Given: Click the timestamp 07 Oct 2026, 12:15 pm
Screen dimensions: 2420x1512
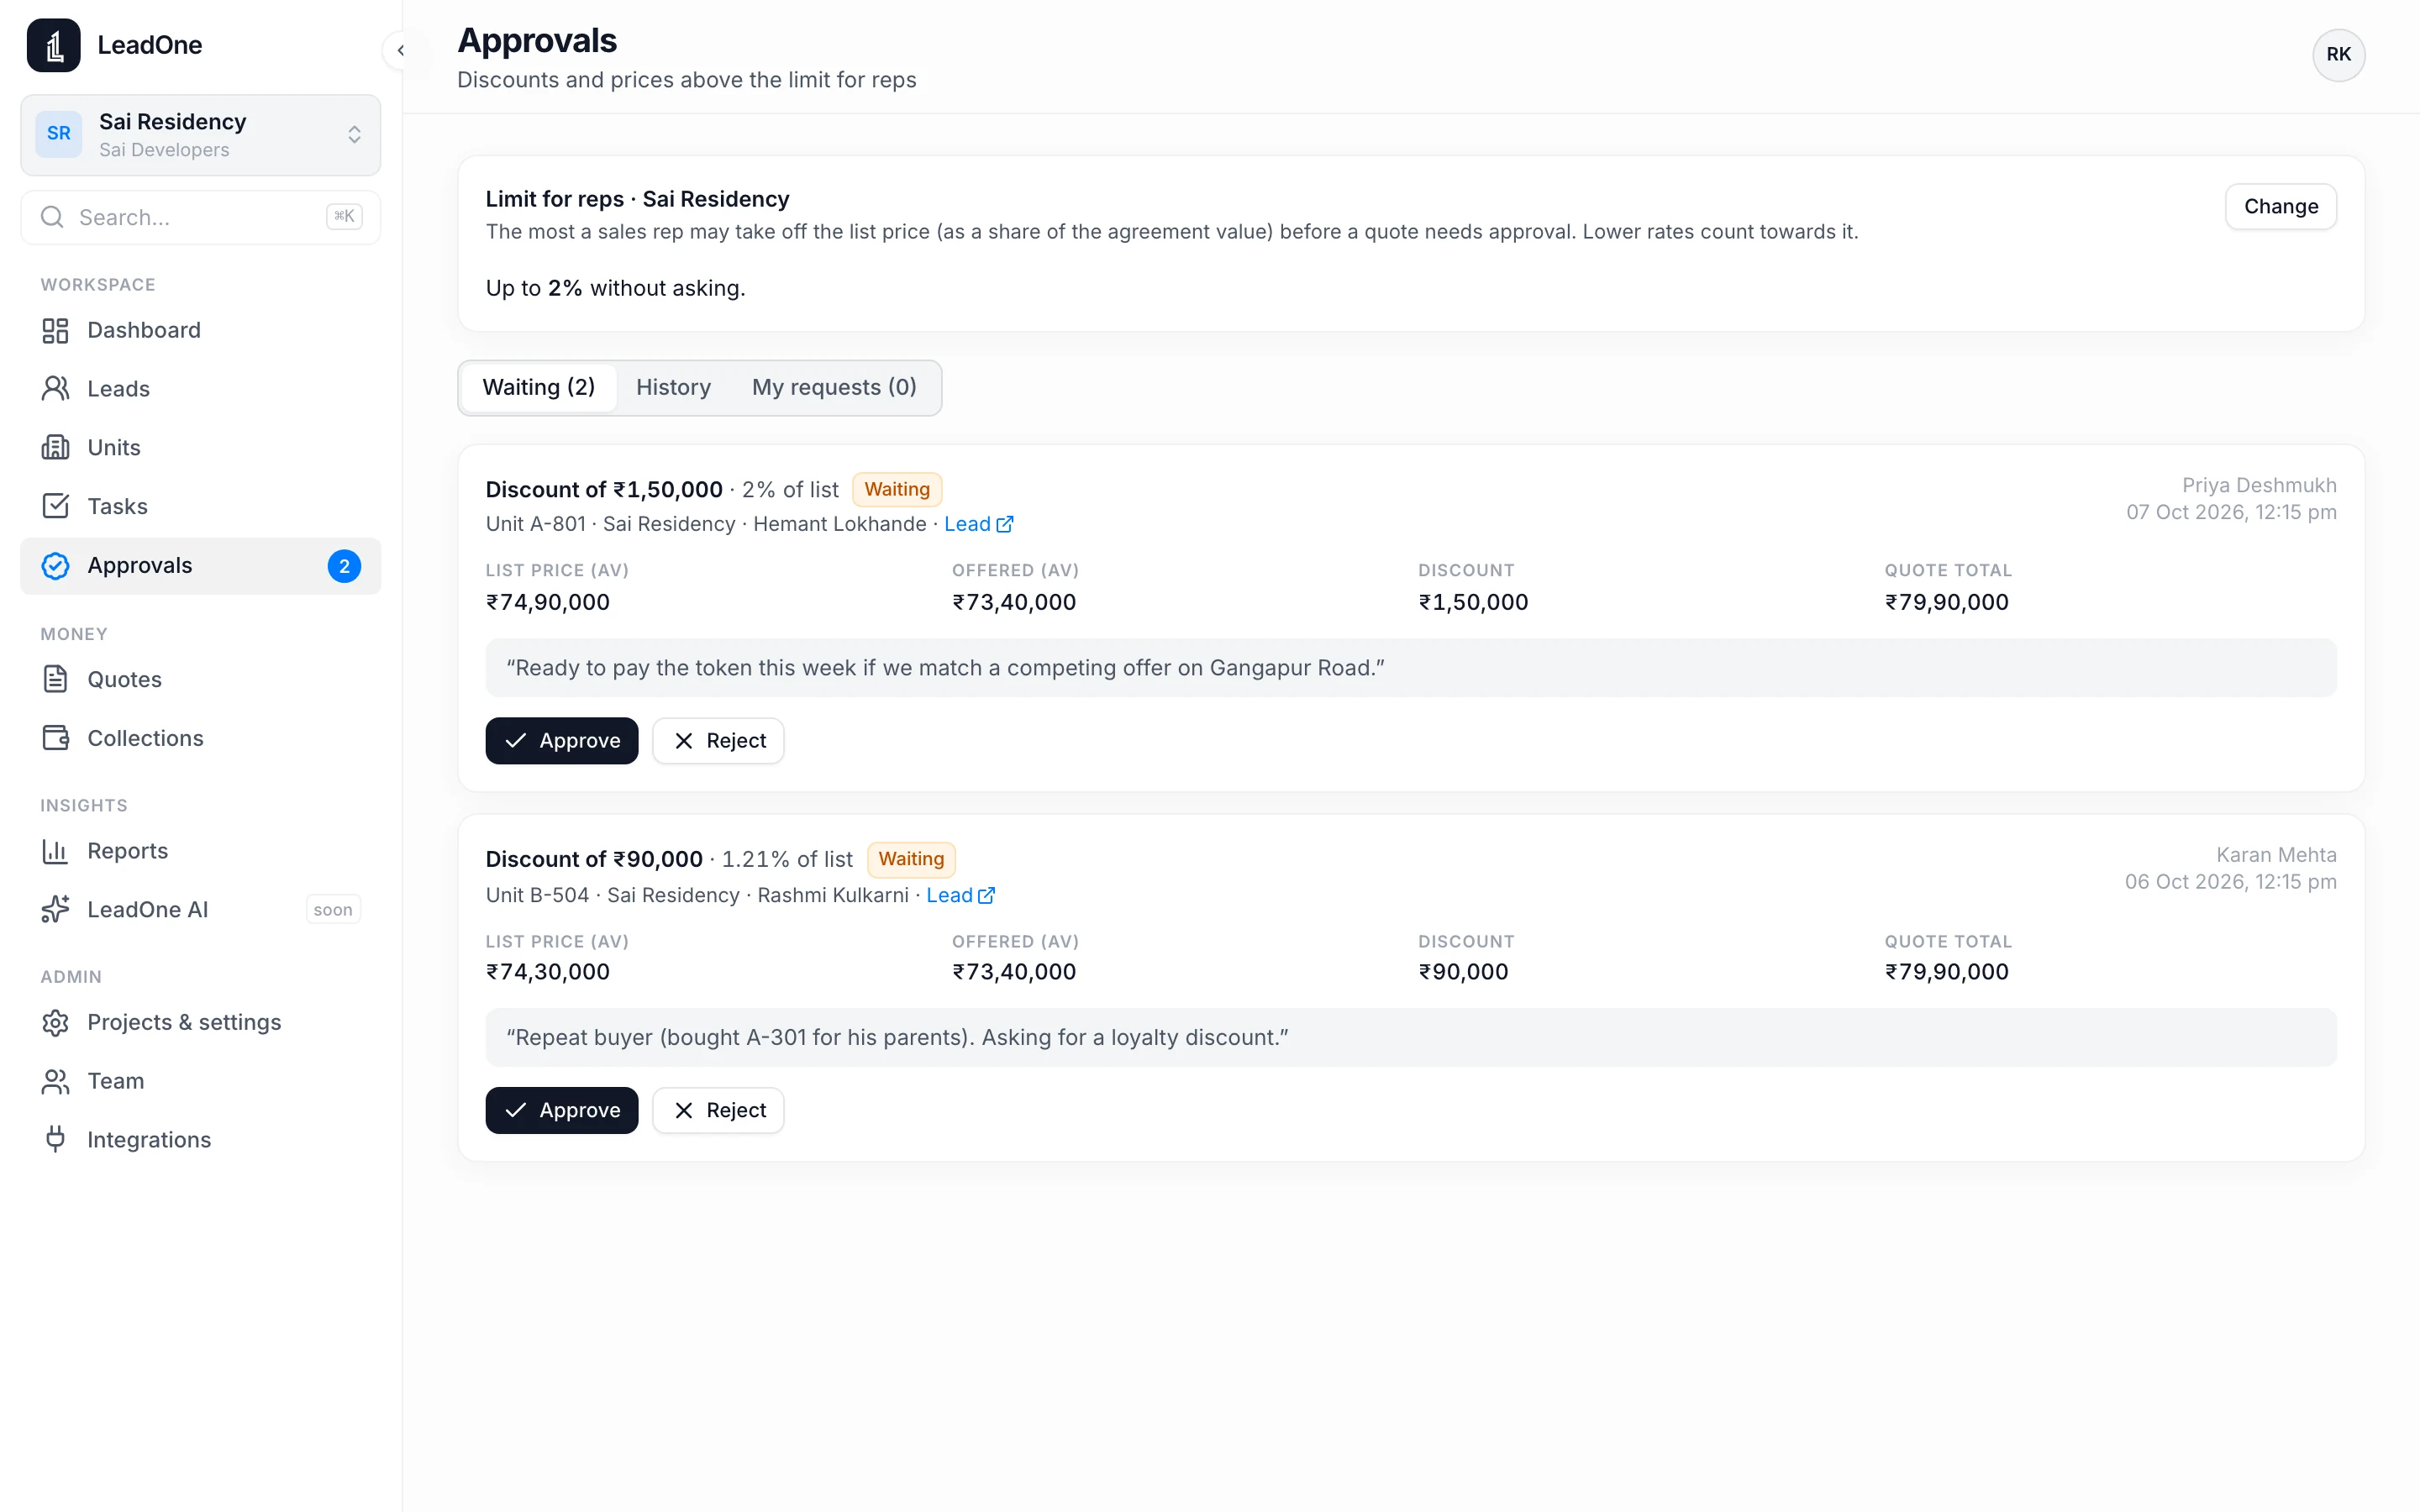Looking at the screenshot, I should 2231,513.
